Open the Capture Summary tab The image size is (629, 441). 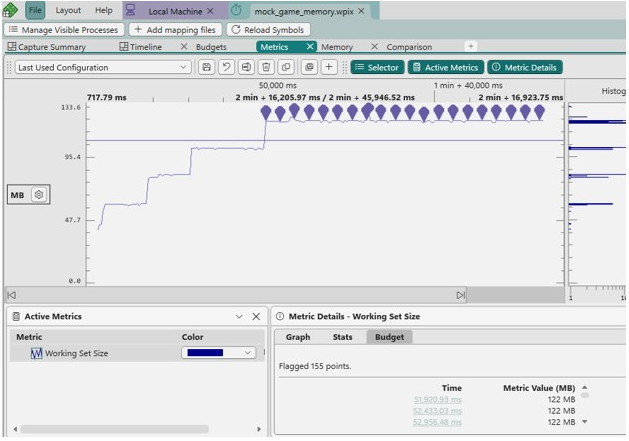click(47, 47)
